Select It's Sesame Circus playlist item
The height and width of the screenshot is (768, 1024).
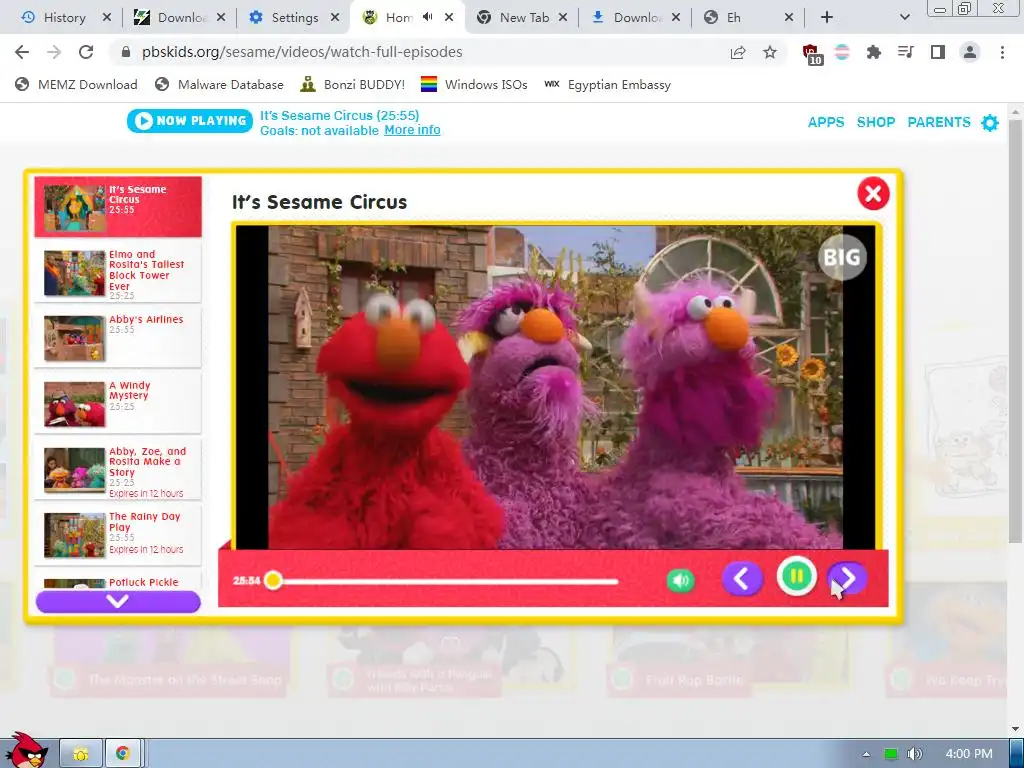click(x=118, y=206)
